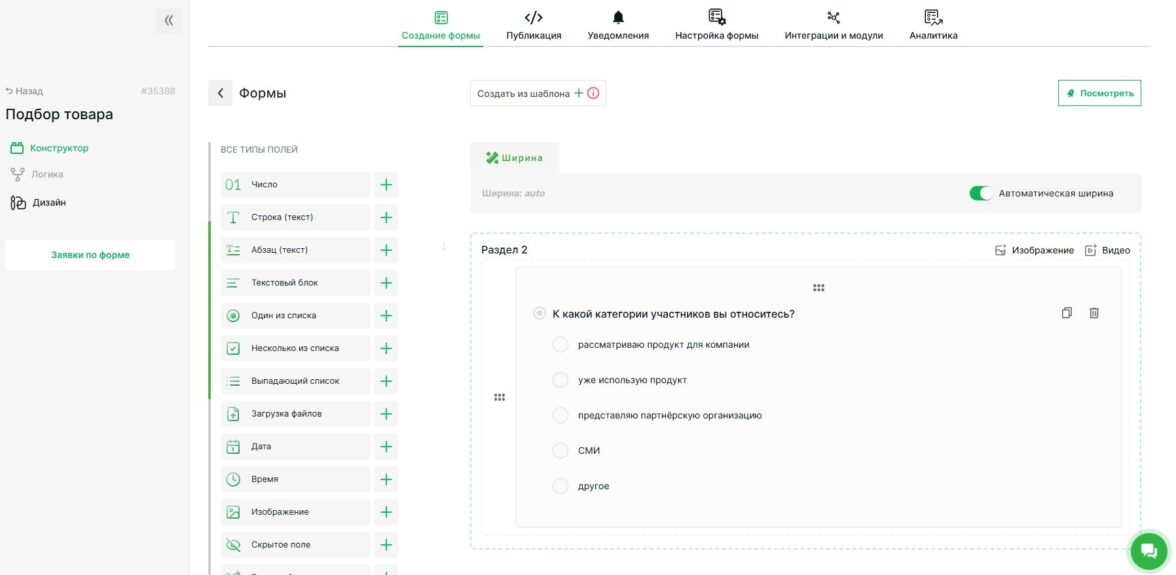Click the drag handle dots above question
Viewport: 1176px width, 575px height.
coord(819,288)
